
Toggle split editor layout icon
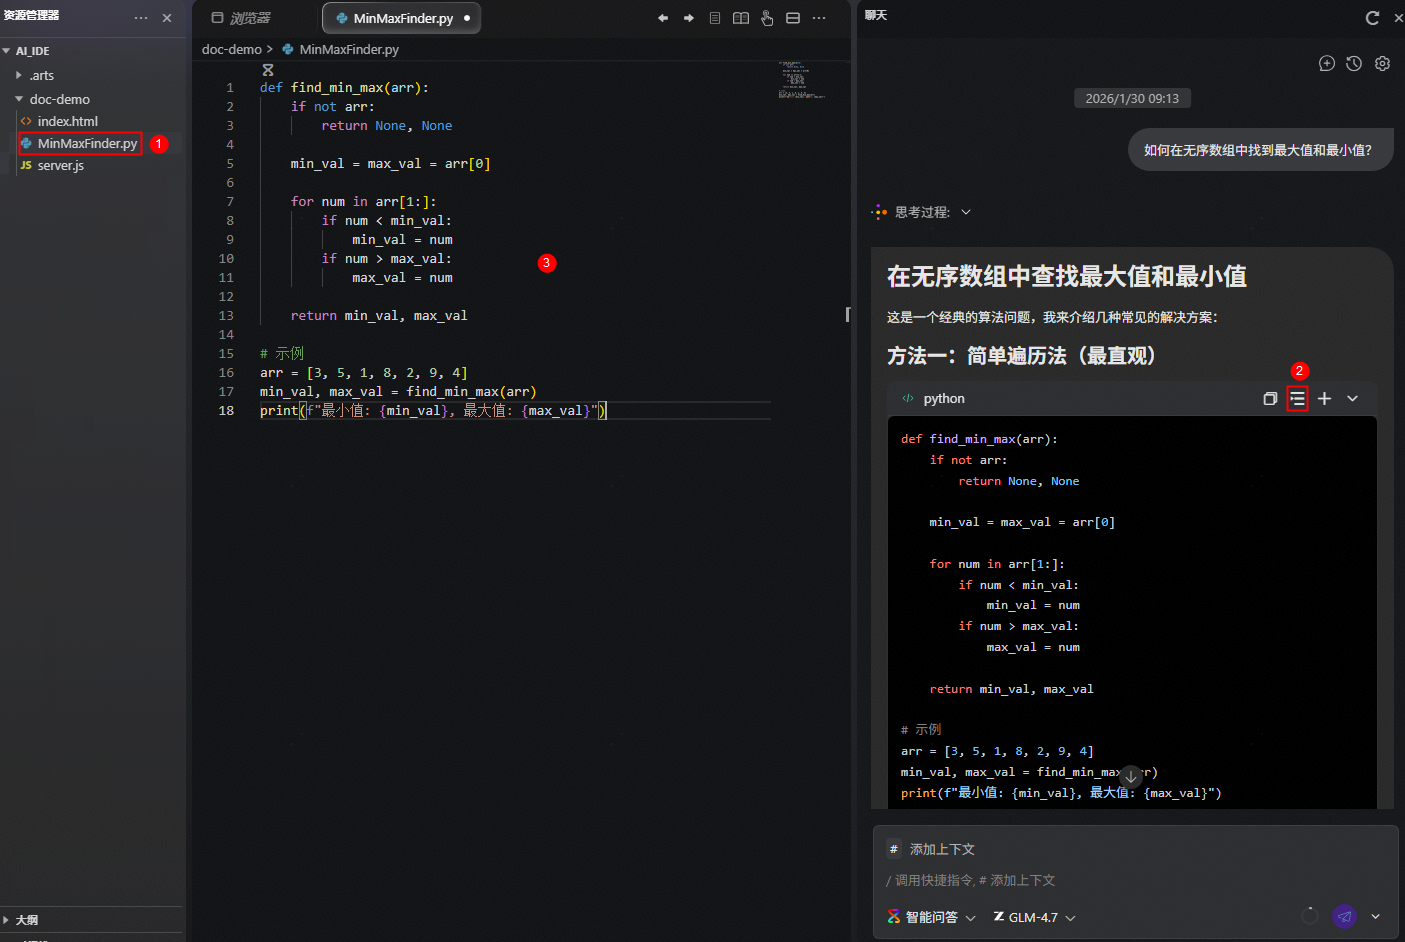(x=793, y=18)
